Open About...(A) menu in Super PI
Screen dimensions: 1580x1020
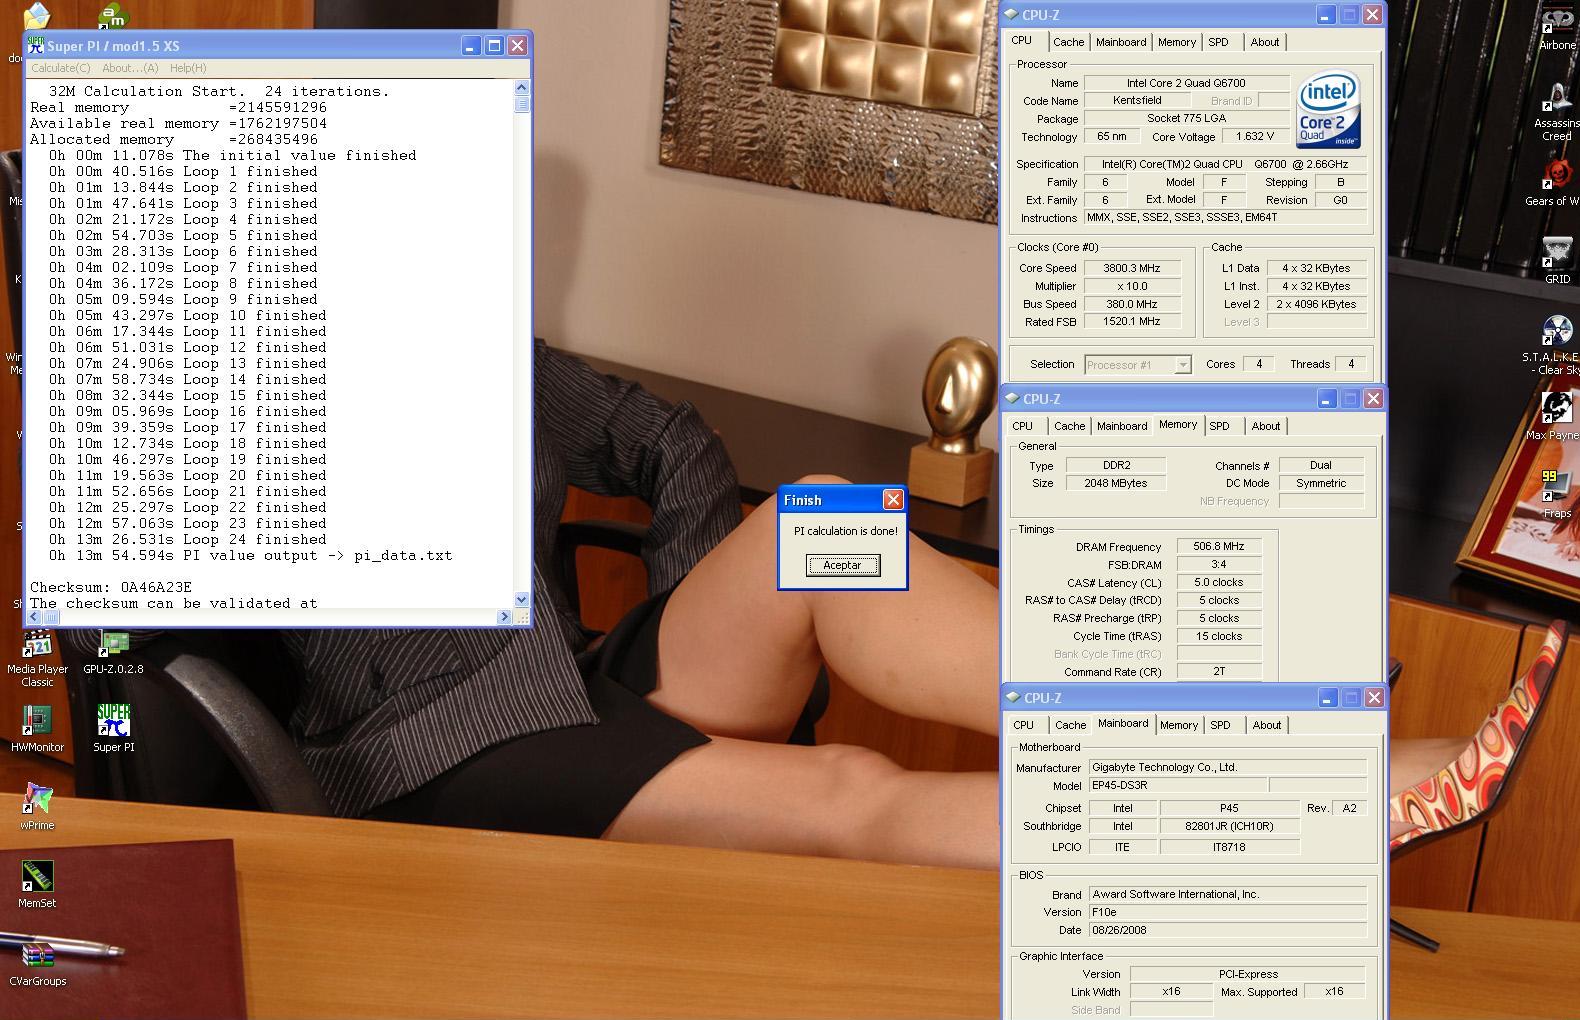(x=130, y=68)
